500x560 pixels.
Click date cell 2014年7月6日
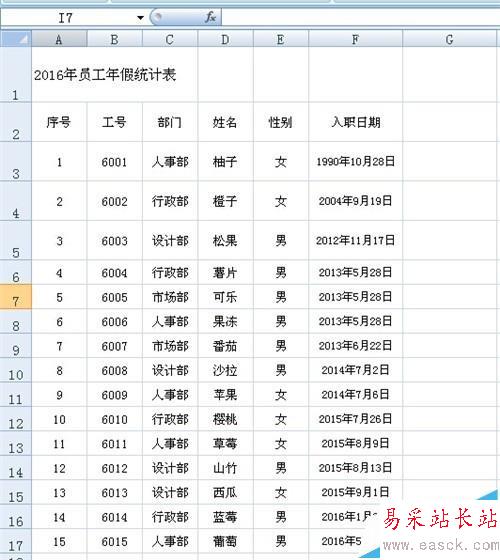click(x=355, y=394)
